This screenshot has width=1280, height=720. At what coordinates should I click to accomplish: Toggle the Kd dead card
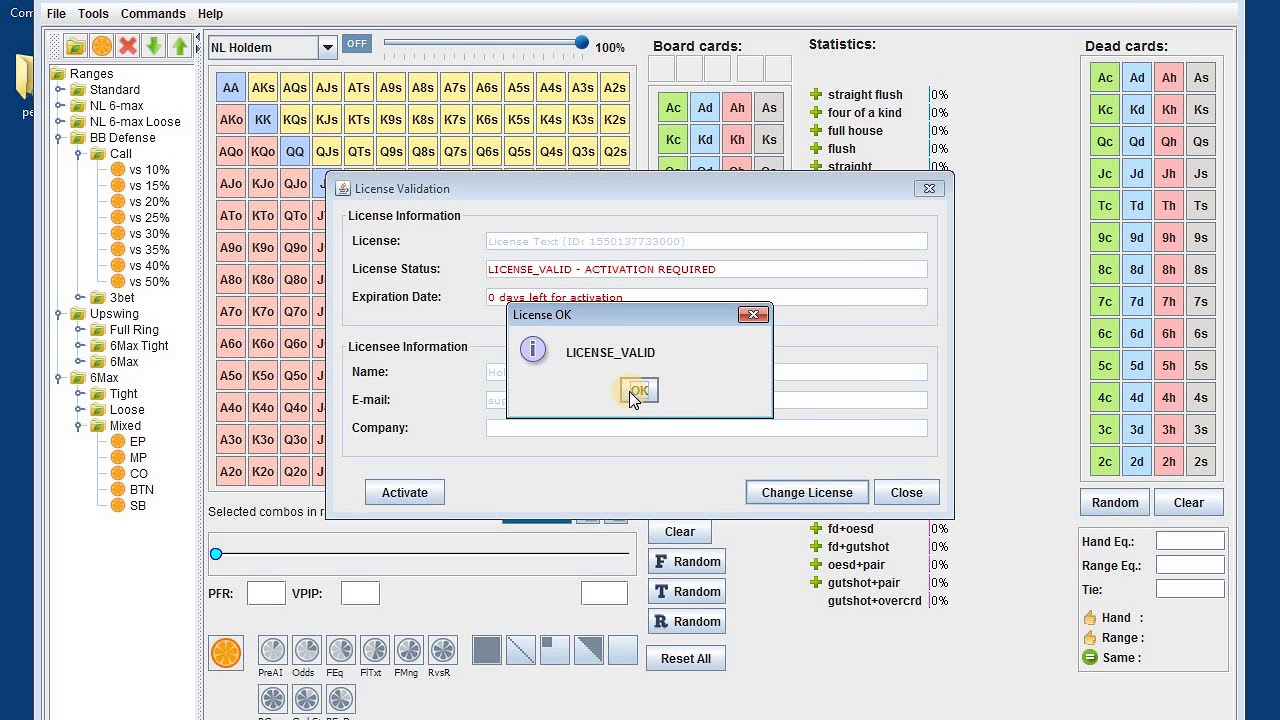pyautogui.click(x=1137, y=110)
